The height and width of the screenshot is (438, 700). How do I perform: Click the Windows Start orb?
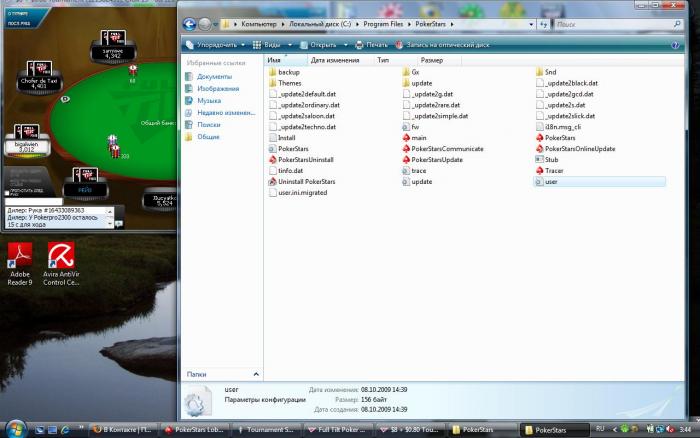[16, 429]
